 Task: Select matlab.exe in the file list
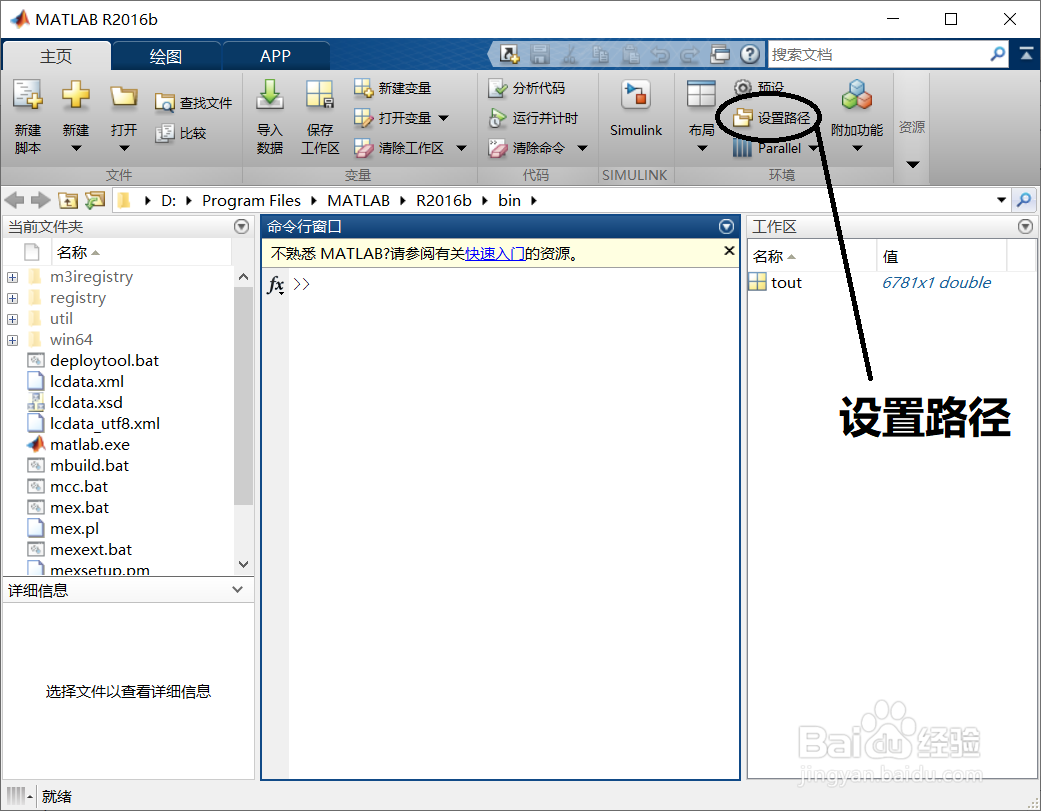(x=90, y=445)
